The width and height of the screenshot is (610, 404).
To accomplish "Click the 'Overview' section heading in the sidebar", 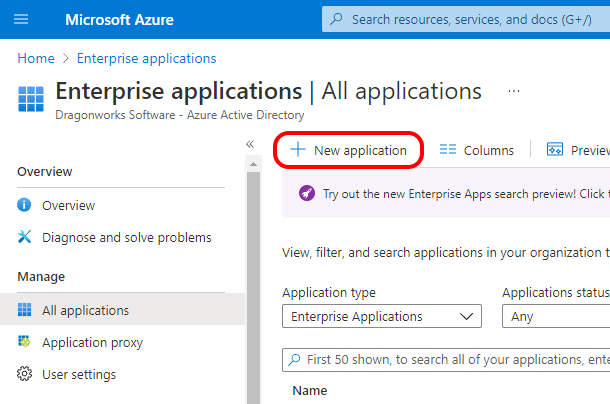I will (45, 172).
